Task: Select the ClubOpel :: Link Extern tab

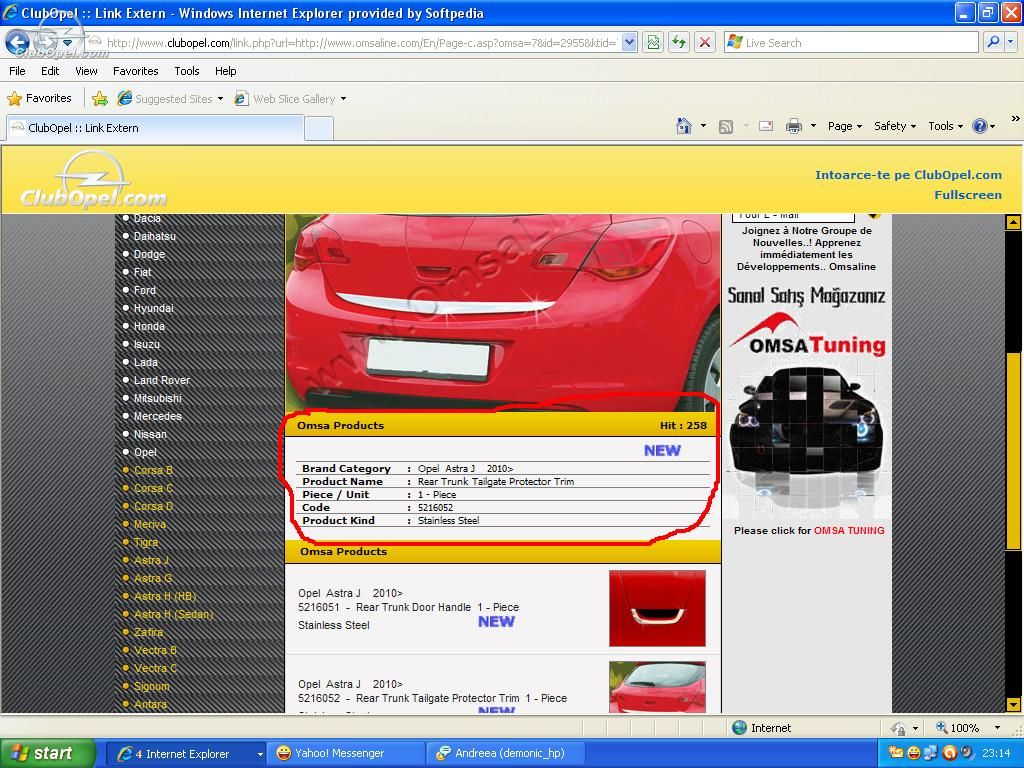Action: click(x=155, y=128)
